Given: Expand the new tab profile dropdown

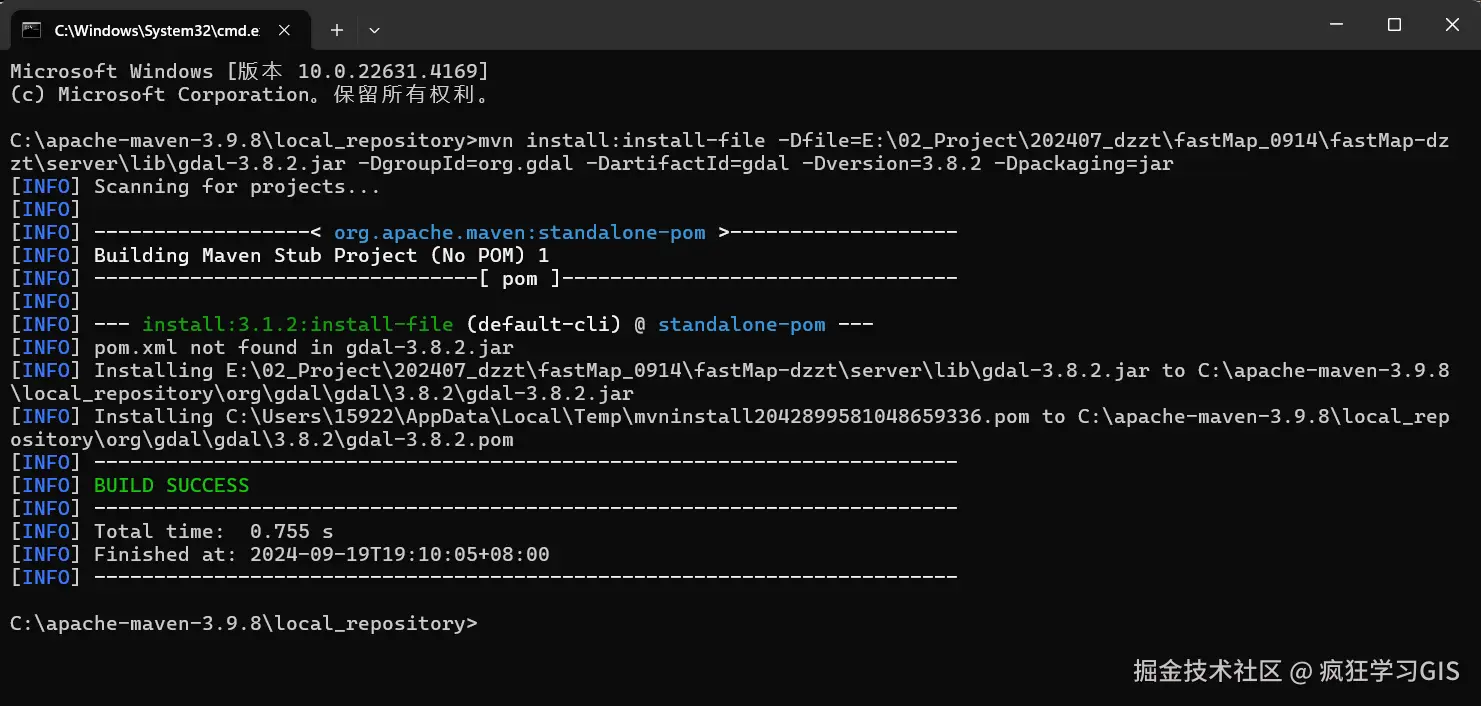Looking at the screenshot, I should (374, 30).
